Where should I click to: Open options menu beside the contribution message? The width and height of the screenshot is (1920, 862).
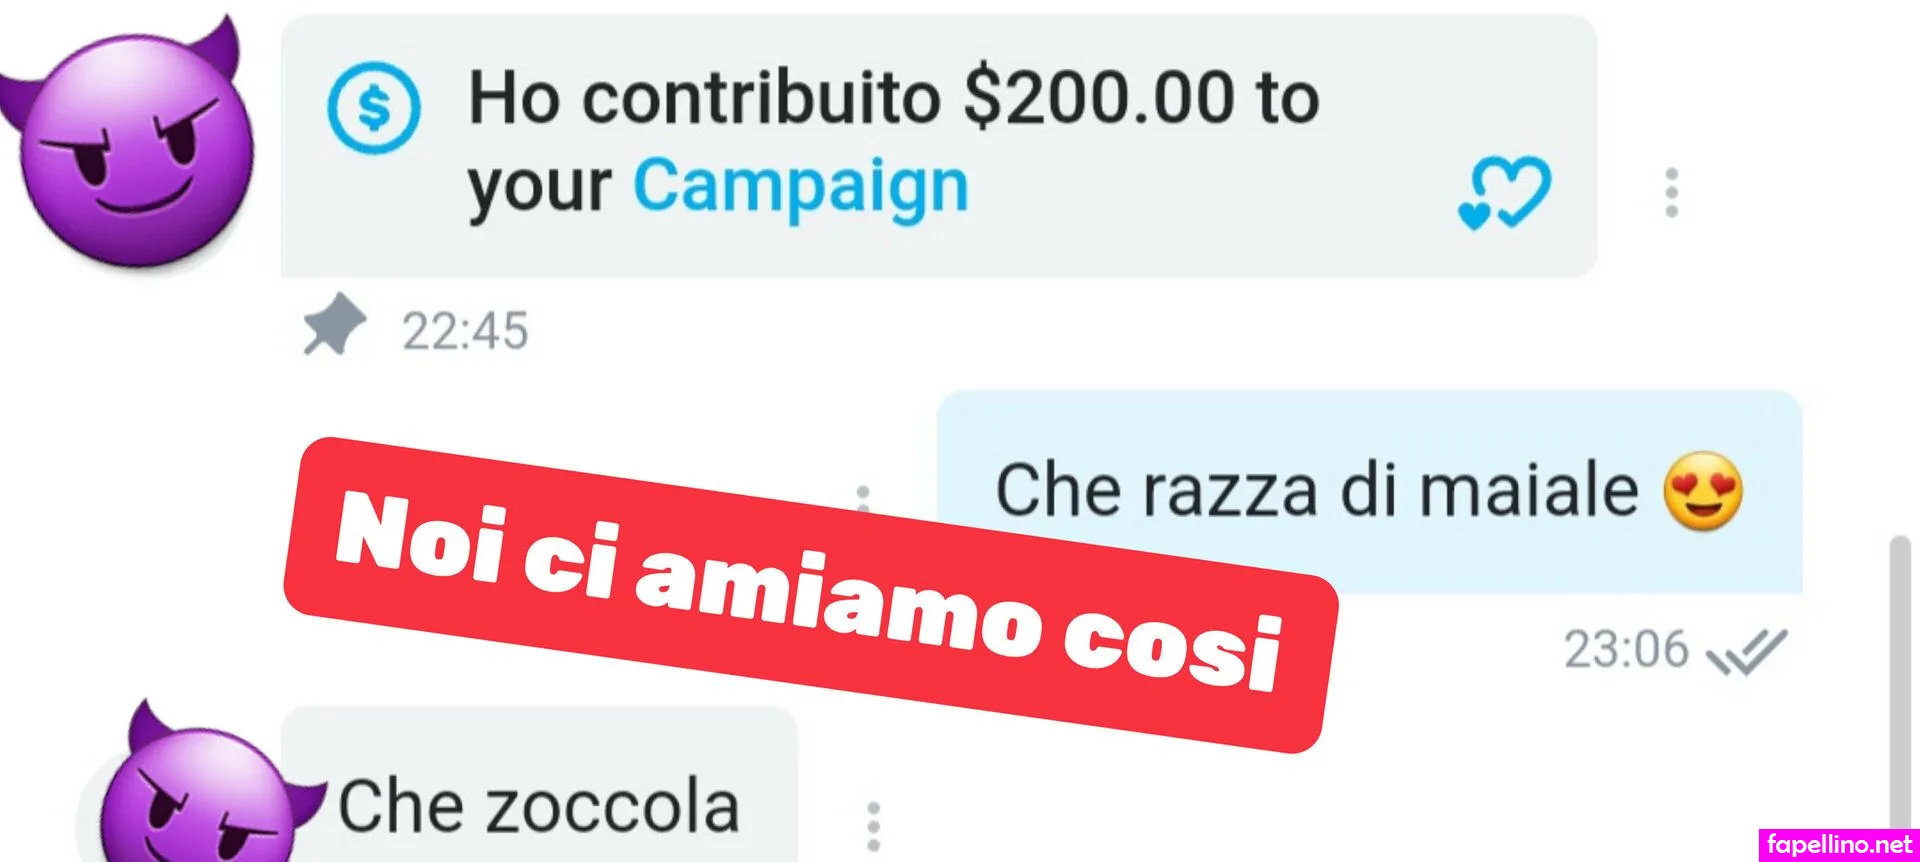click(1671, 193)
